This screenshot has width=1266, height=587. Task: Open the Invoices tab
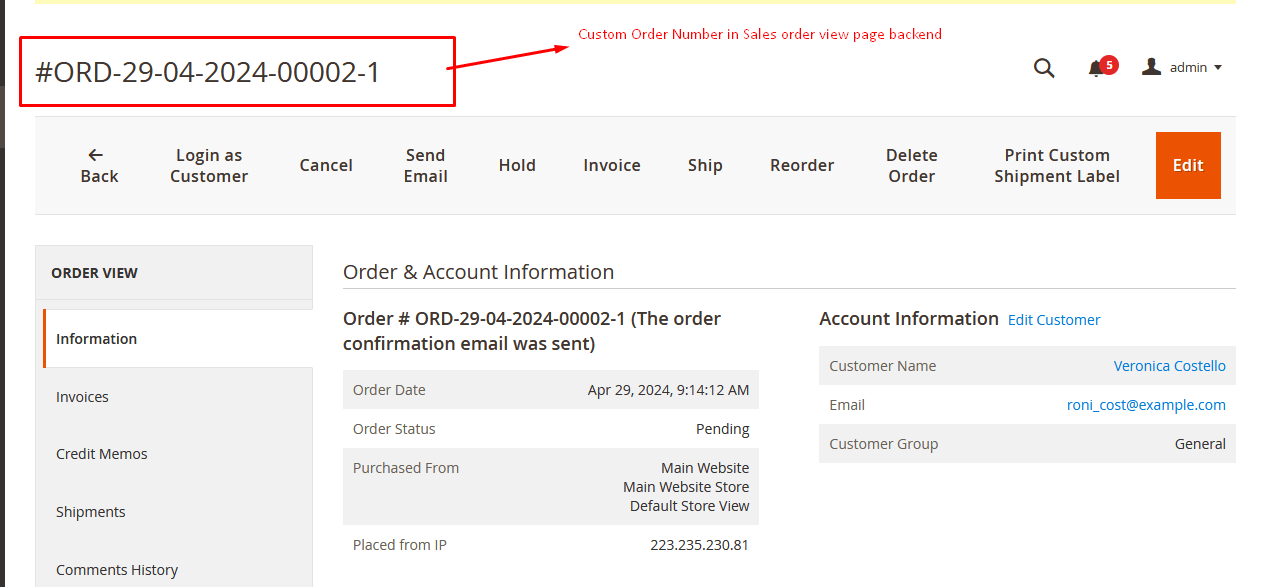82,397
